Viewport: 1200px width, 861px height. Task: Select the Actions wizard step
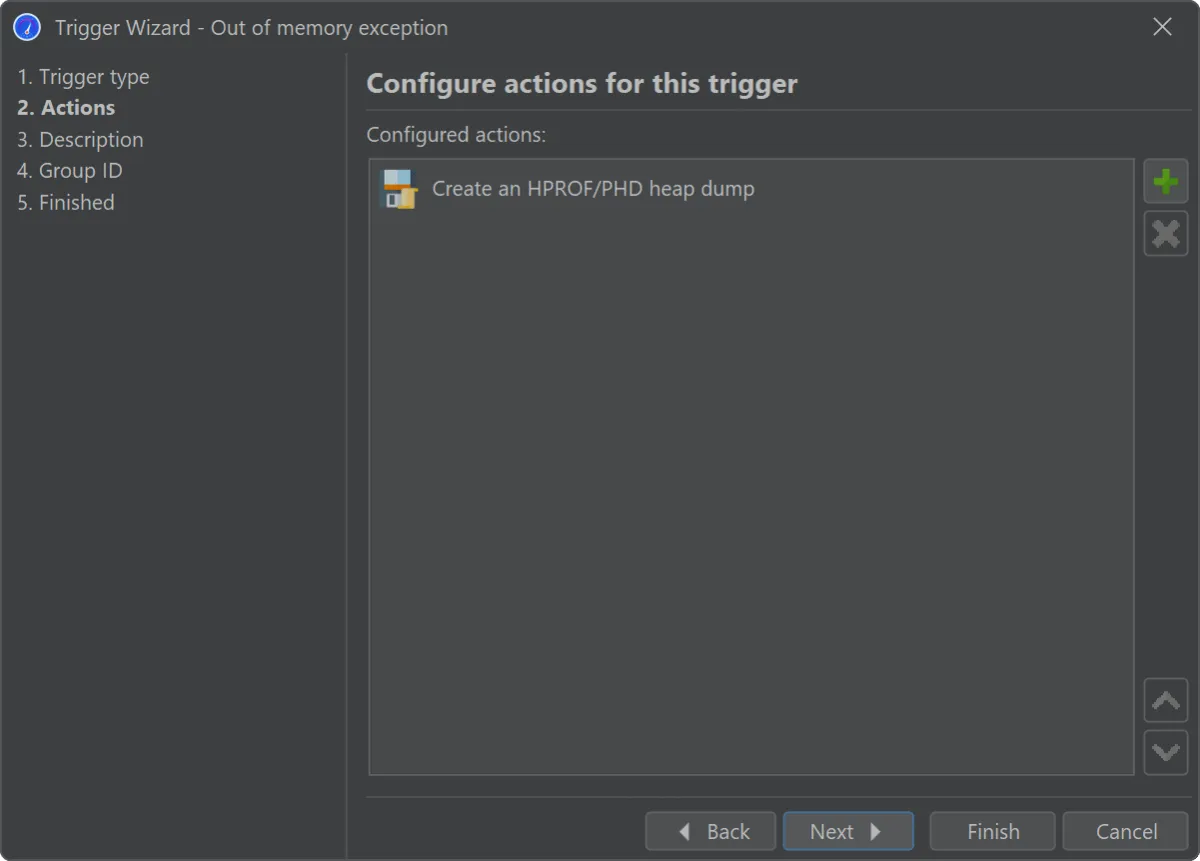coord(66,108)
